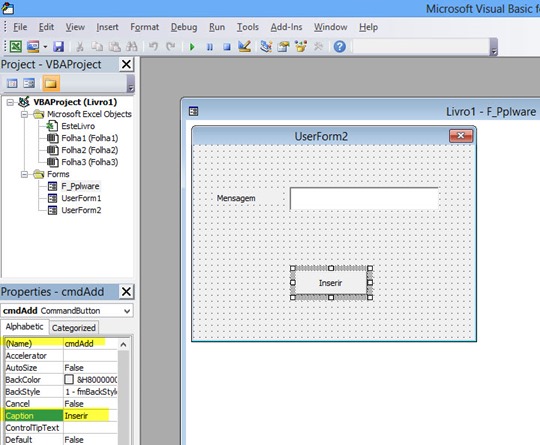Click the Save icon in toolbar
The image size is (540, 445).
point(59,46)
